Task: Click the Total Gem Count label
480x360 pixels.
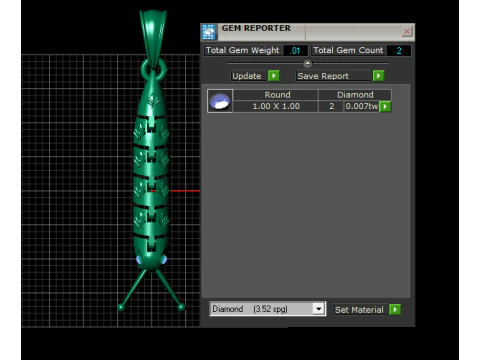Action: click(x=348, y=50)
